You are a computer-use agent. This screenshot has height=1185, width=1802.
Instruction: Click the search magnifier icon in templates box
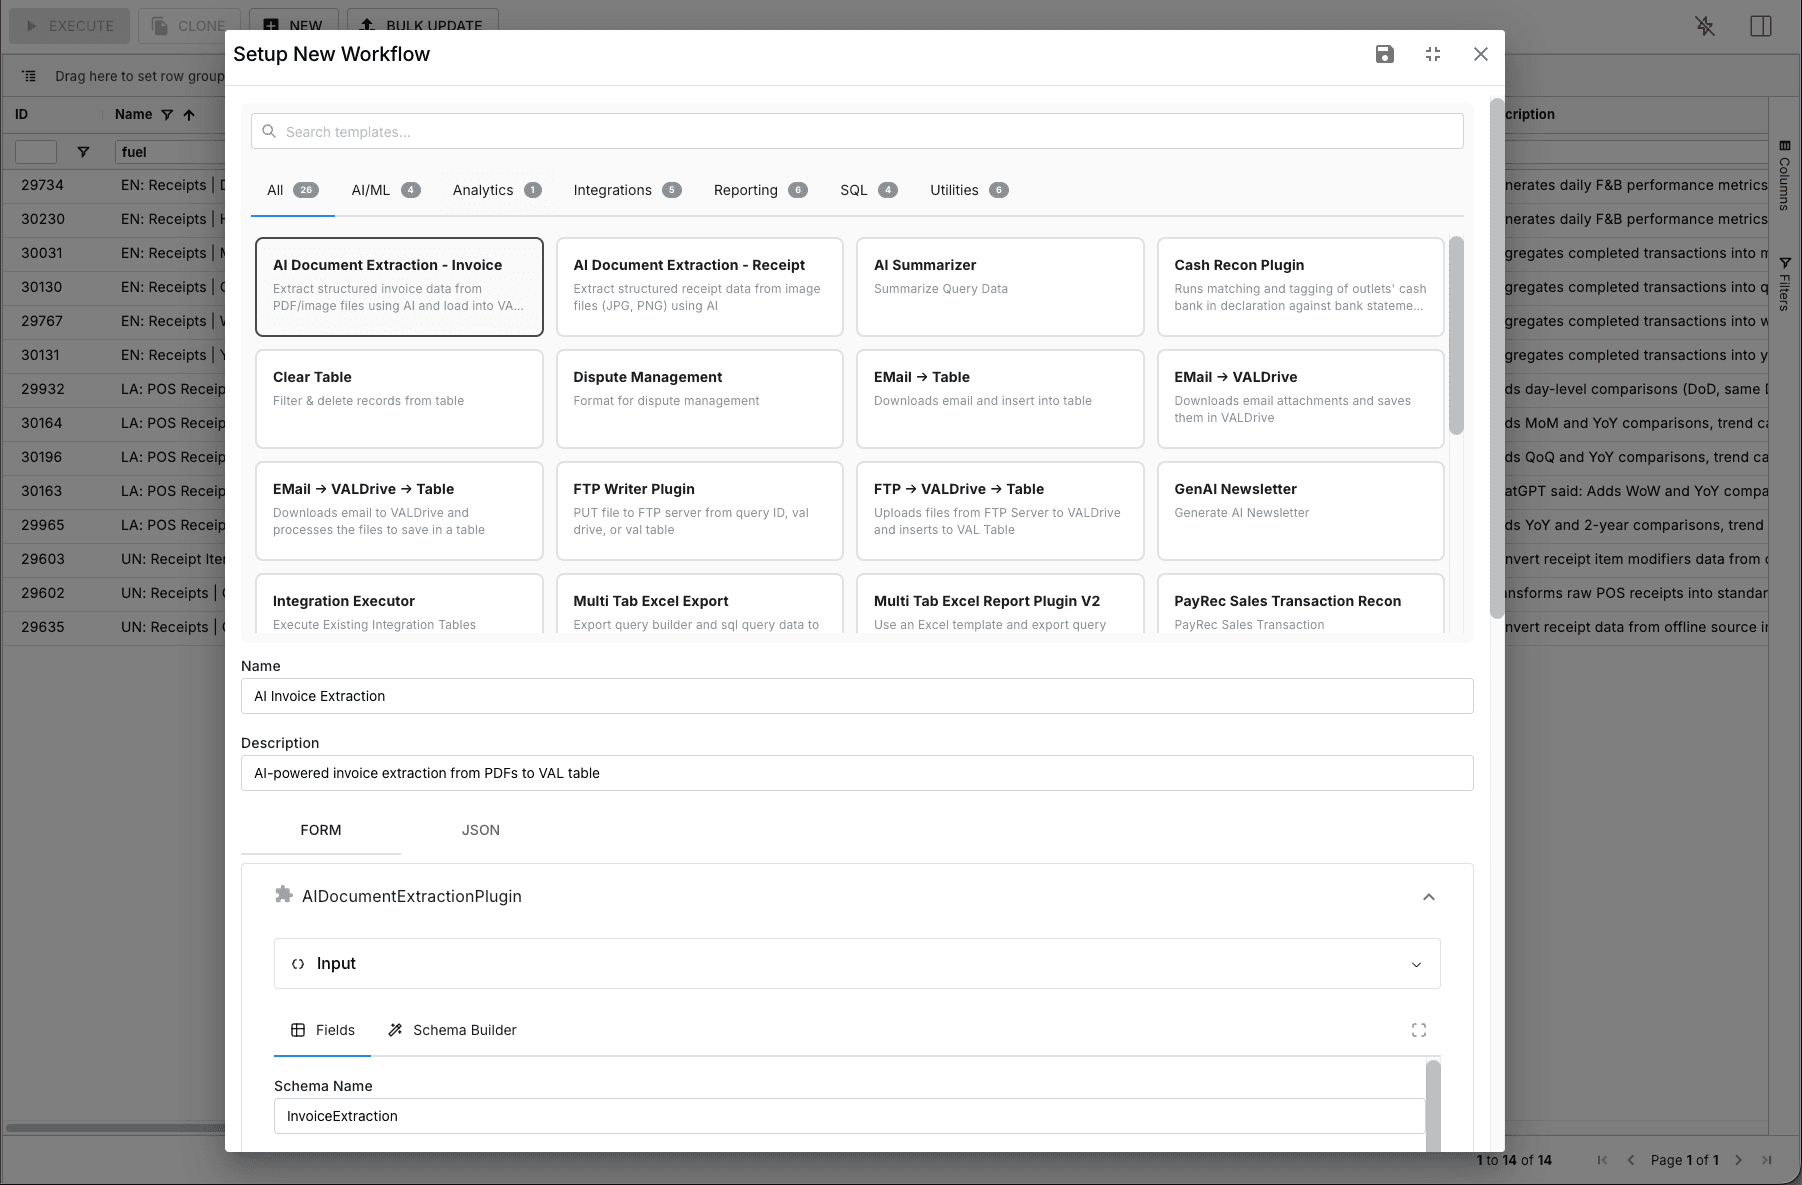pyautogui.click(x=269, y=131)
